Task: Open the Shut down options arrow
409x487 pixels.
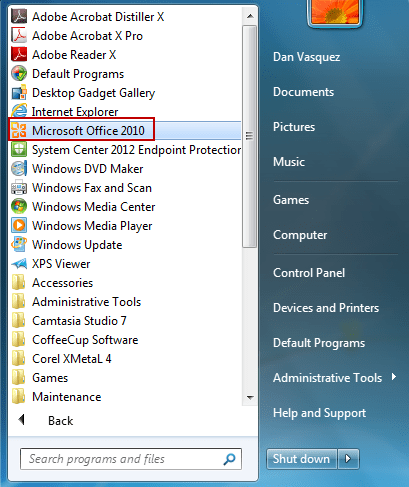Action: [348, 459]
